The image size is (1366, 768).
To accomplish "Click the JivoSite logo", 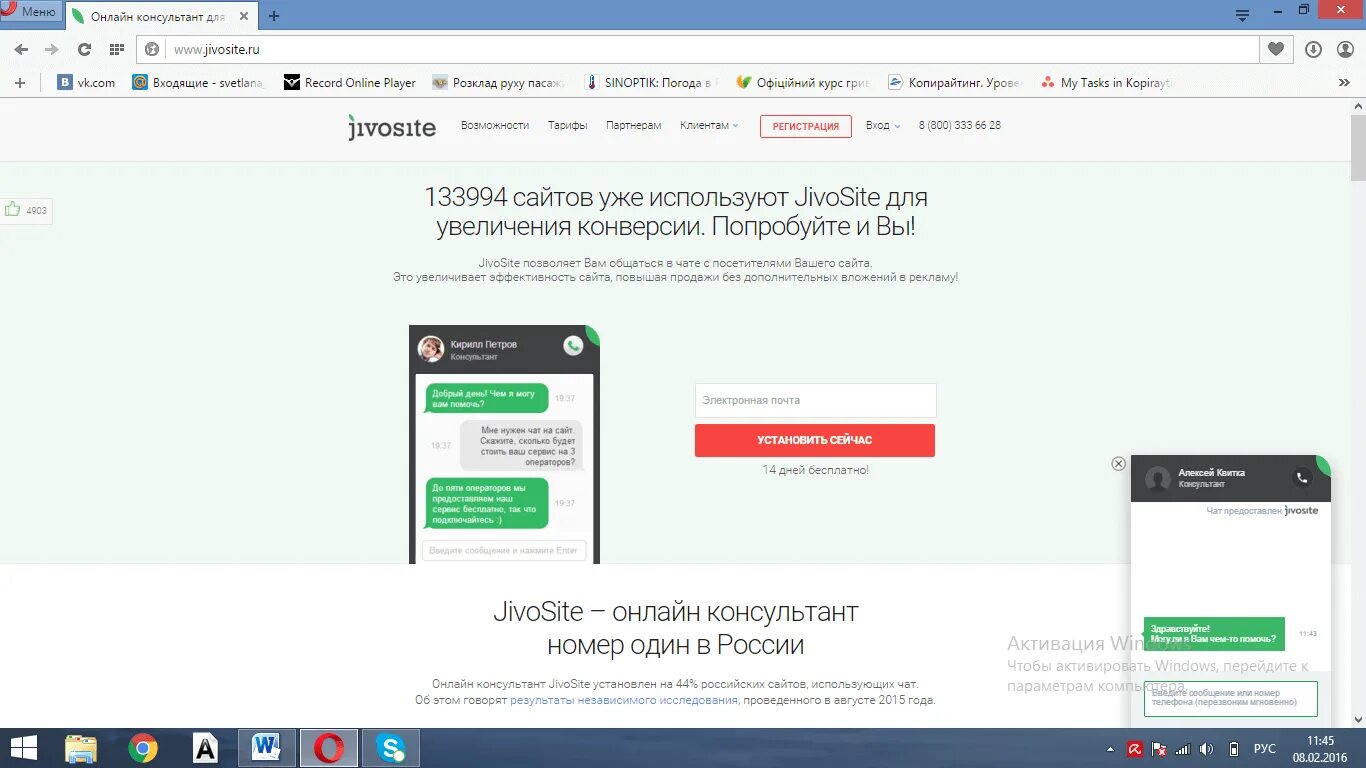I will 392,127.
